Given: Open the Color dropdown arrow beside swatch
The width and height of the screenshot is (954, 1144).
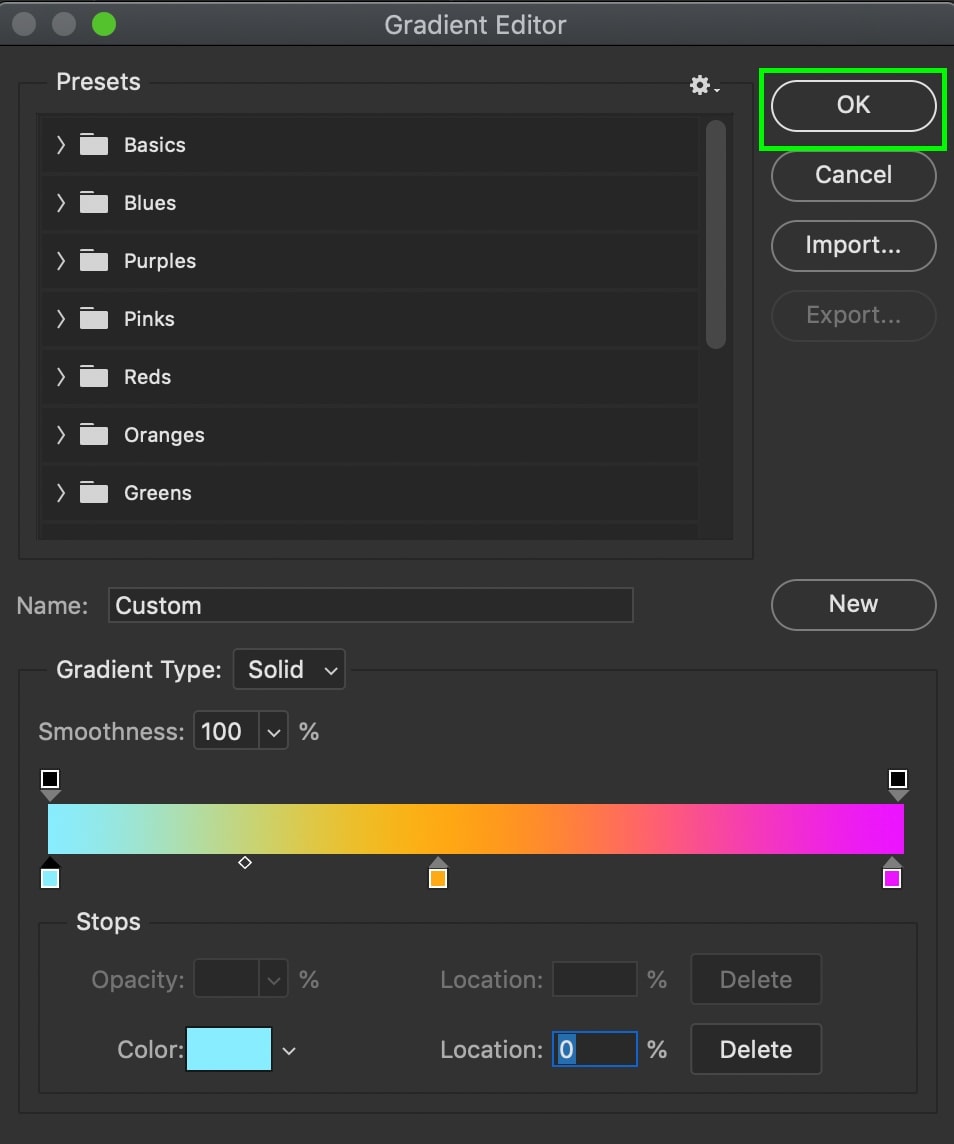Looking at the screenshot, I should (x=289, y=1051).
